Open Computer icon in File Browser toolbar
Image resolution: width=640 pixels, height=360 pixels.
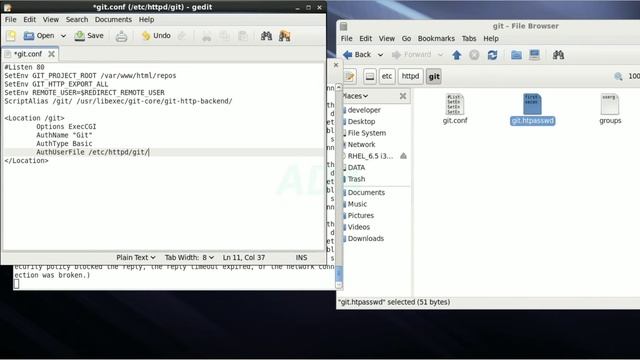[534, 55]
